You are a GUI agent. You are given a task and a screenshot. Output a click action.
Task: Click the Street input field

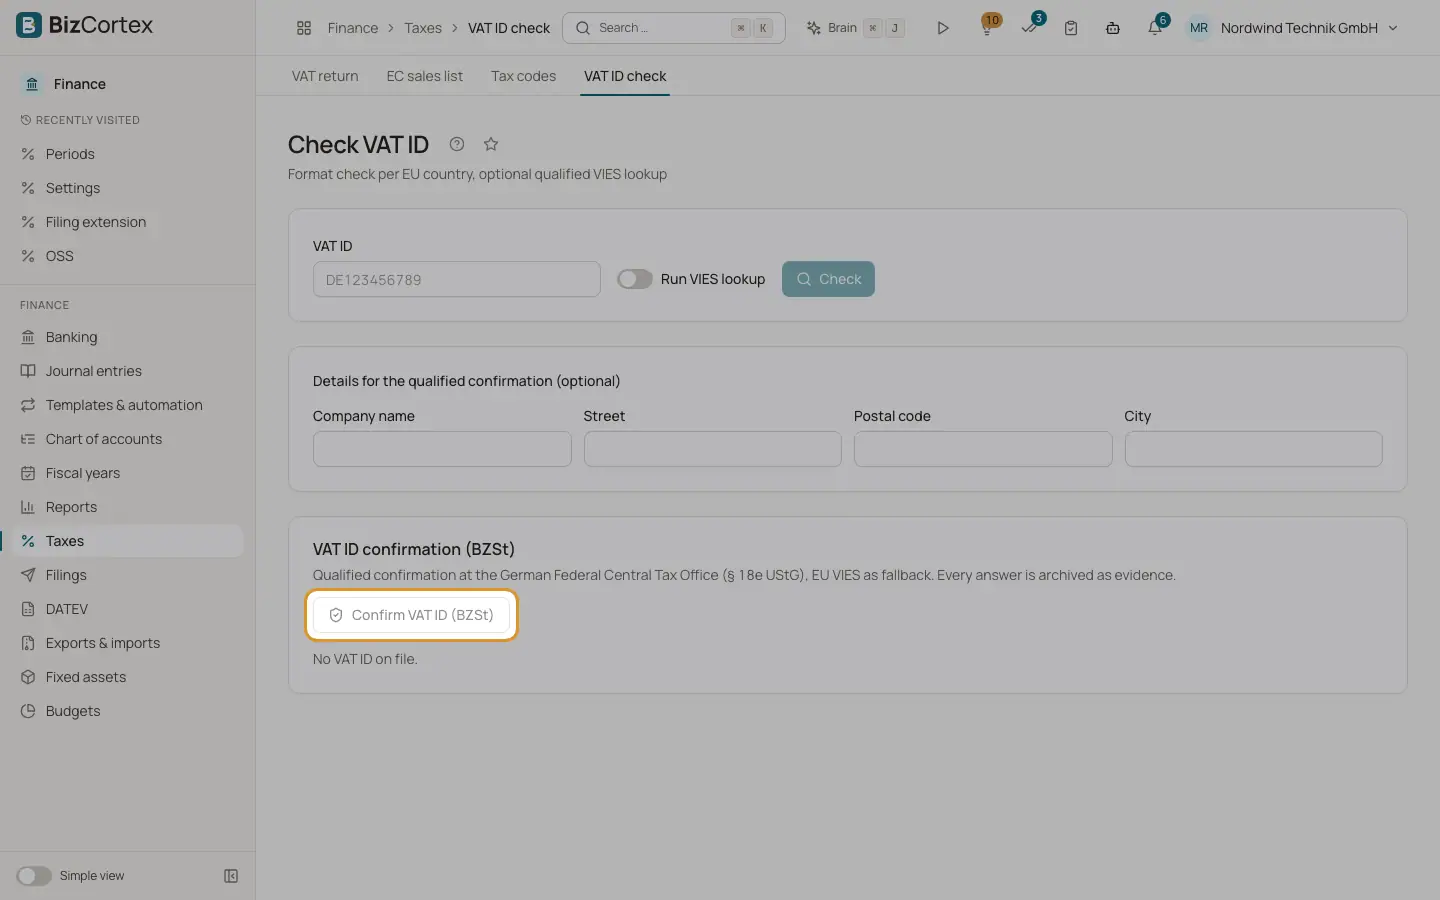713,449
